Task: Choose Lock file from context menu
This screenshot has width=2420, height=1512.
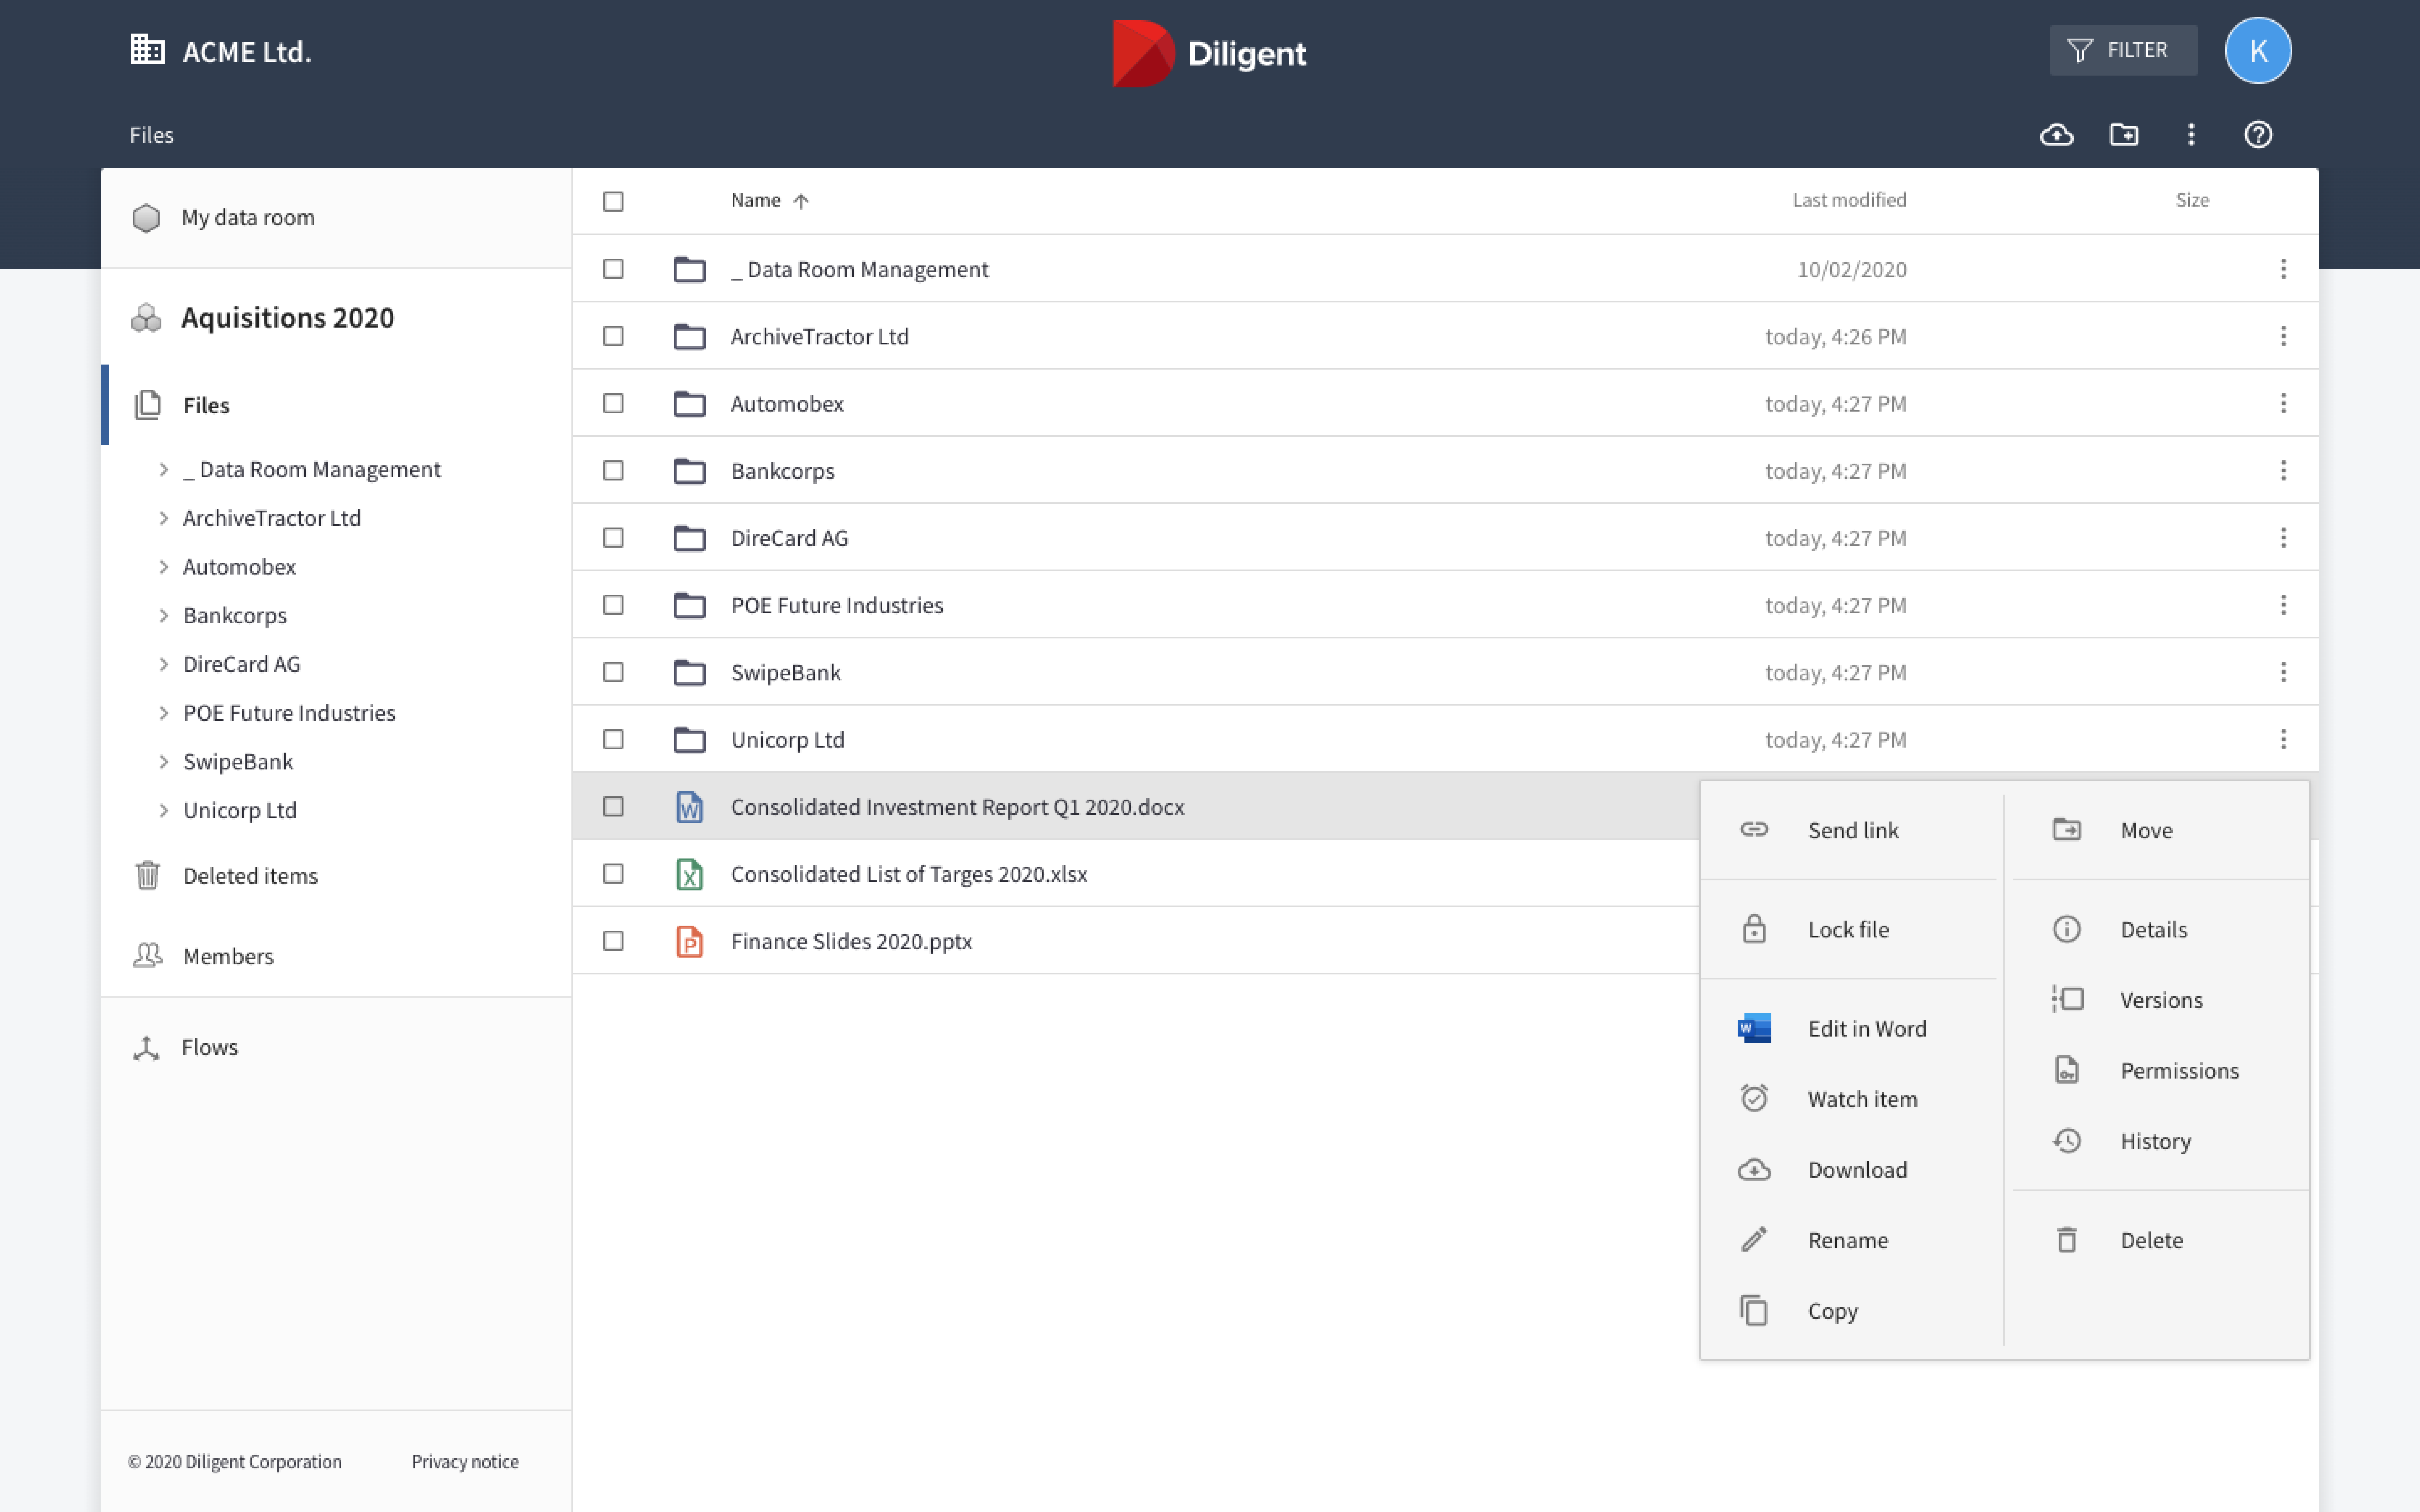Action: click(x=1850, y=929)
